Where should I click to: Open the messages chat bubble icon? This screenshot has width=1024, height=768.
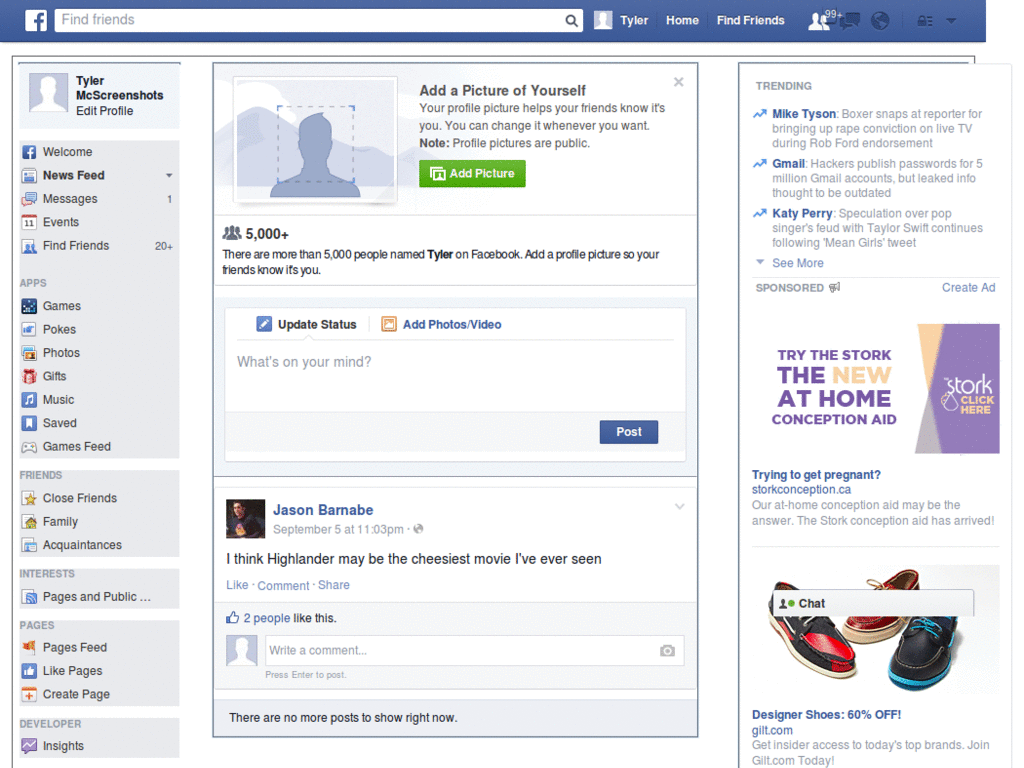click(x=849, y=21)
